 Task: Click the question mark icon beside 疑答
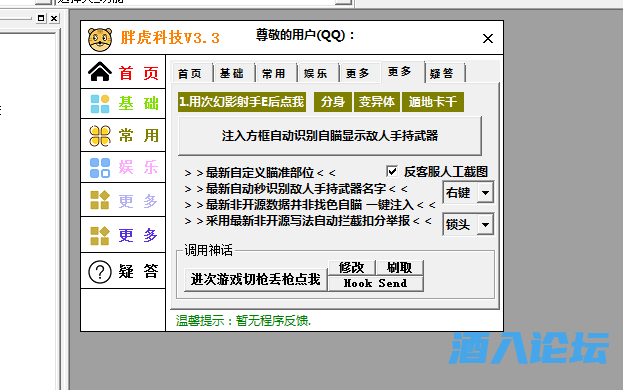point(100,272)
